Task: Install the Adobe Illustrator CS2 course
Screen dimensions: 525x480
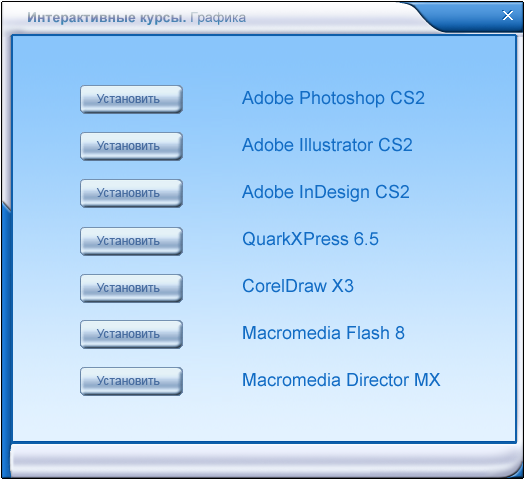Action: (131, 146)
